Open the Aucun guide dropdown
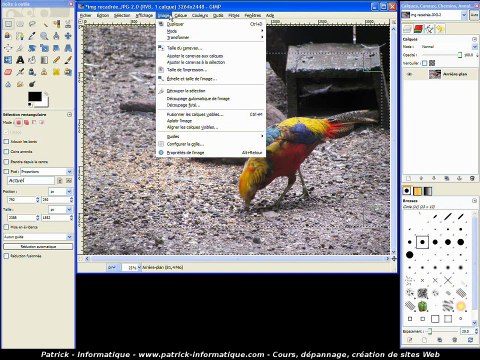Image resolution: width=480 pixels, height=360 pixels. click(x=38, y=237)
